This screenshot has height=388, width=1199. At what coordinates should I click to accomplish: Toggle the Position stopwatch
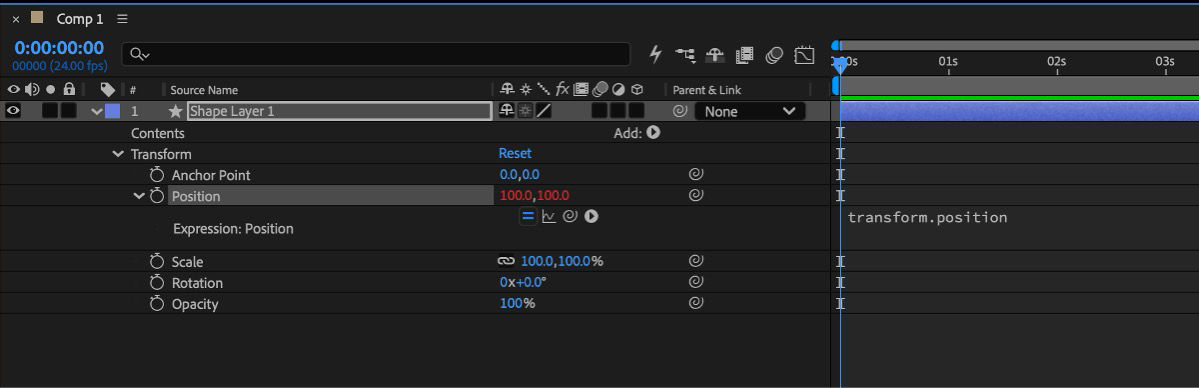point(157,196)
